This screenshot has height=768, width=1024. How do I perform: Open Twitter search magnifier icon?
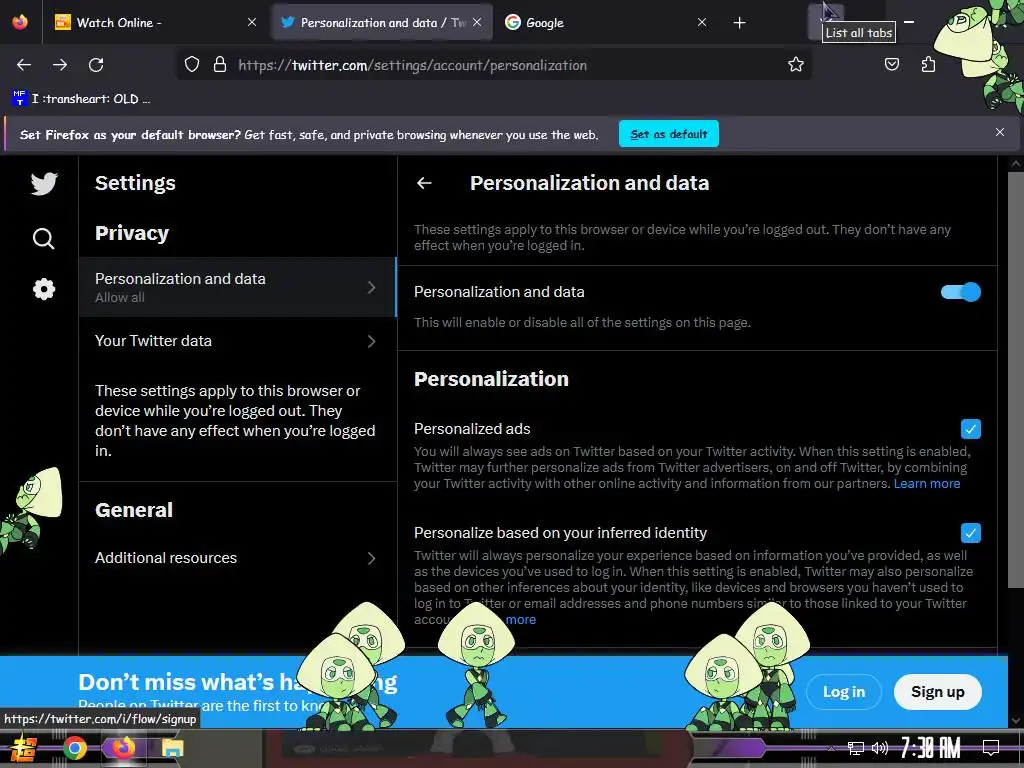43,238
